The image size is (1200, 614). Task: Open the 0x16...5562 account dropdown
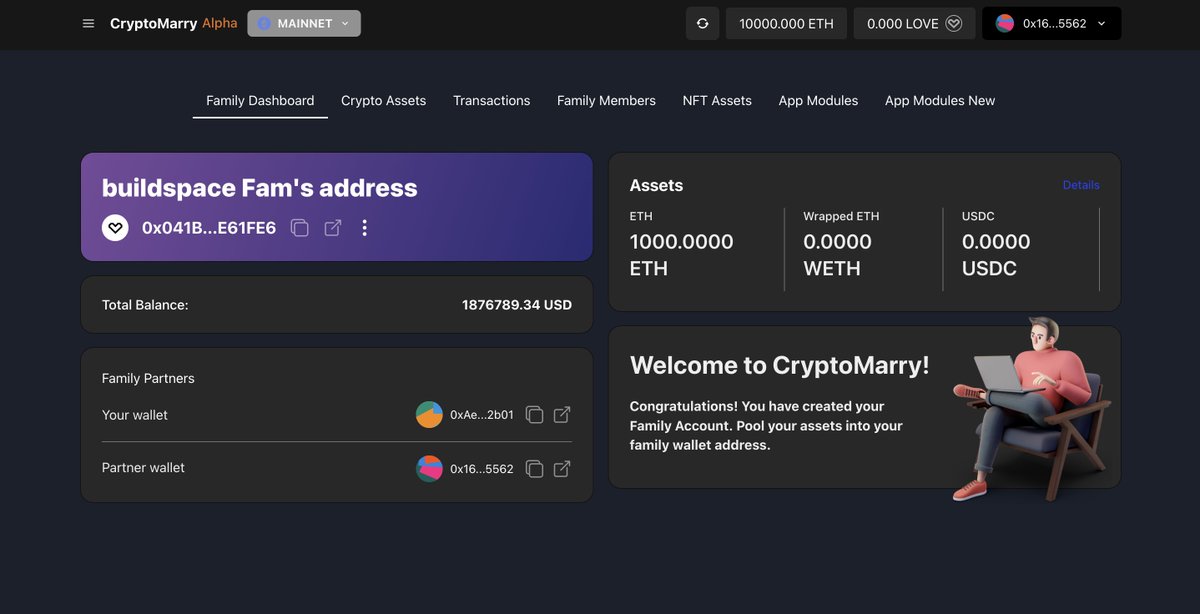(x=1052, y=23)
